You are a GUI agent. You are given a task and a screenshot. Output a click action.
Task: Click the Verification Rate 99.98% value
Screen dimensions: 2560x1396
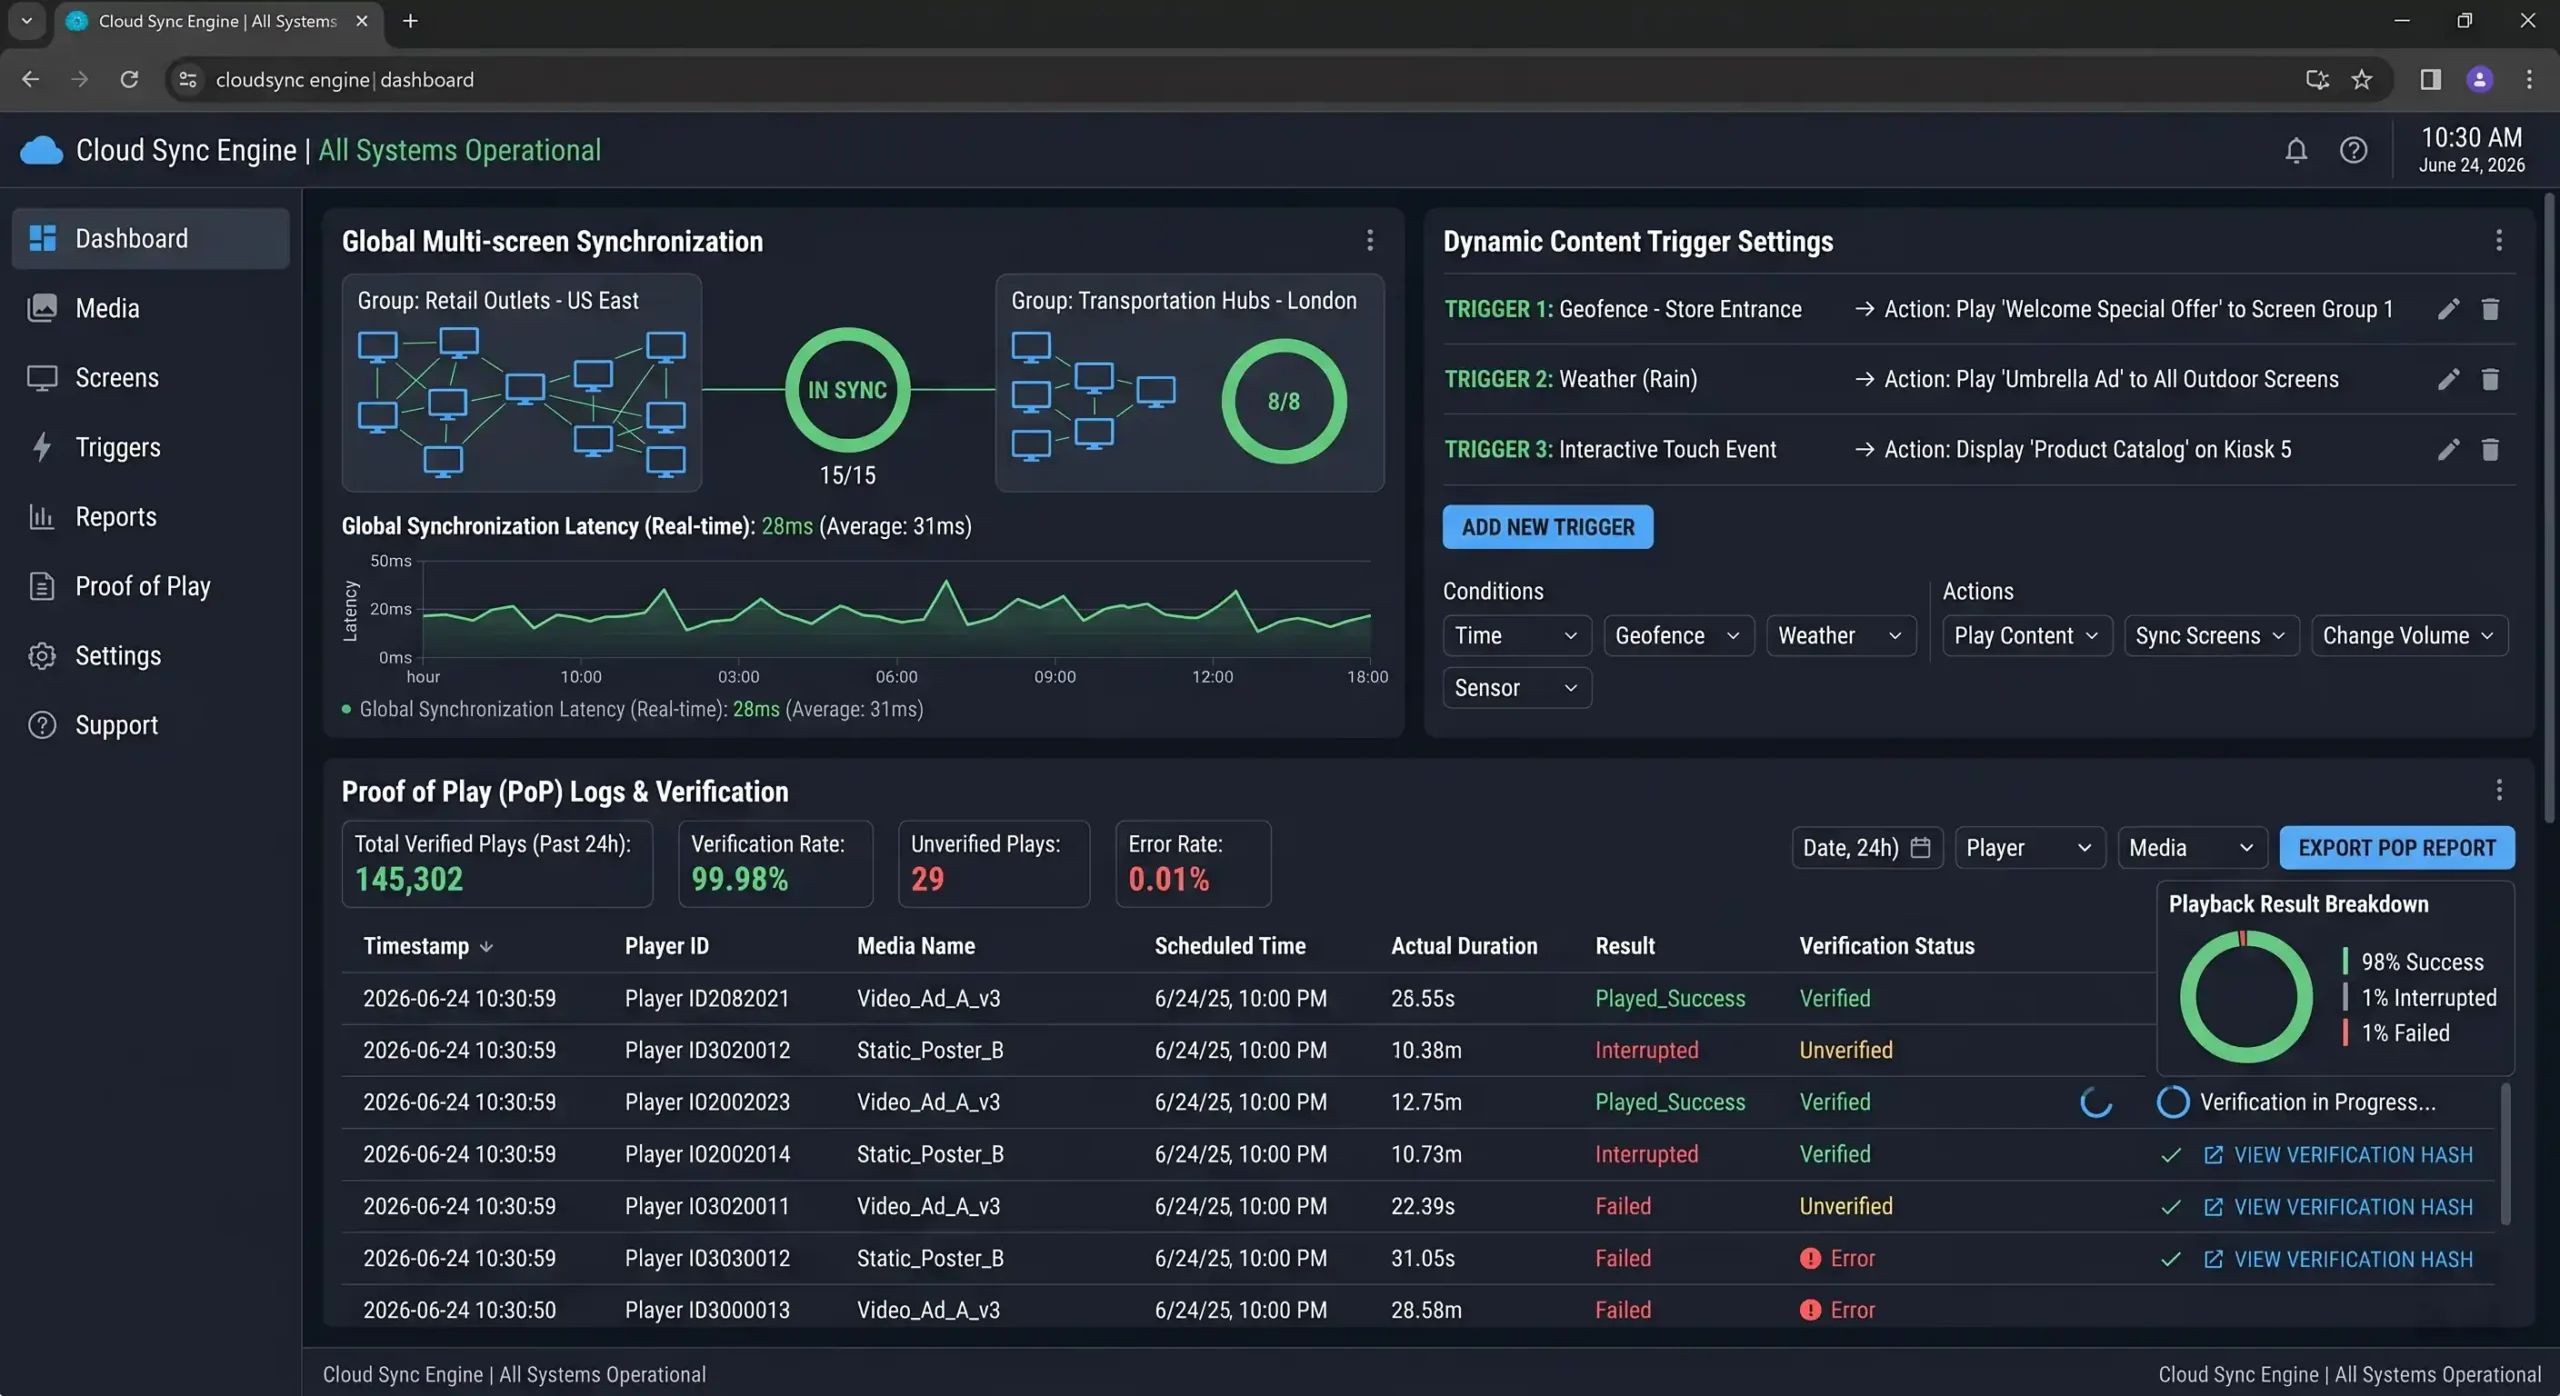739,880
